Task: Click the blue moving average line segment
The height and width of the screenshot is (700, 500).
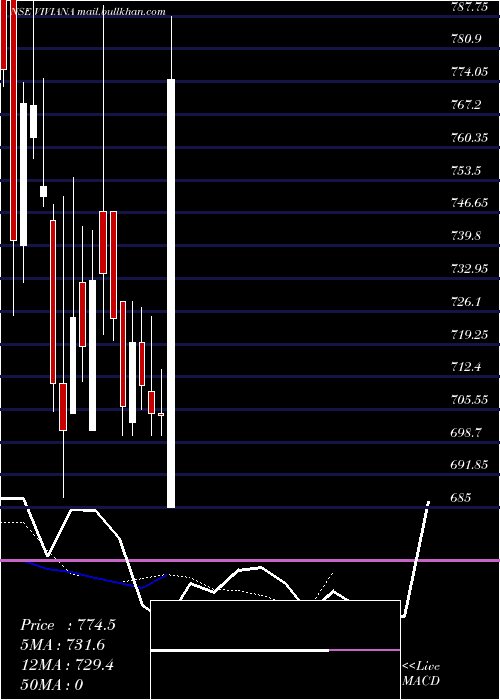Action: [x=96, y=576]
